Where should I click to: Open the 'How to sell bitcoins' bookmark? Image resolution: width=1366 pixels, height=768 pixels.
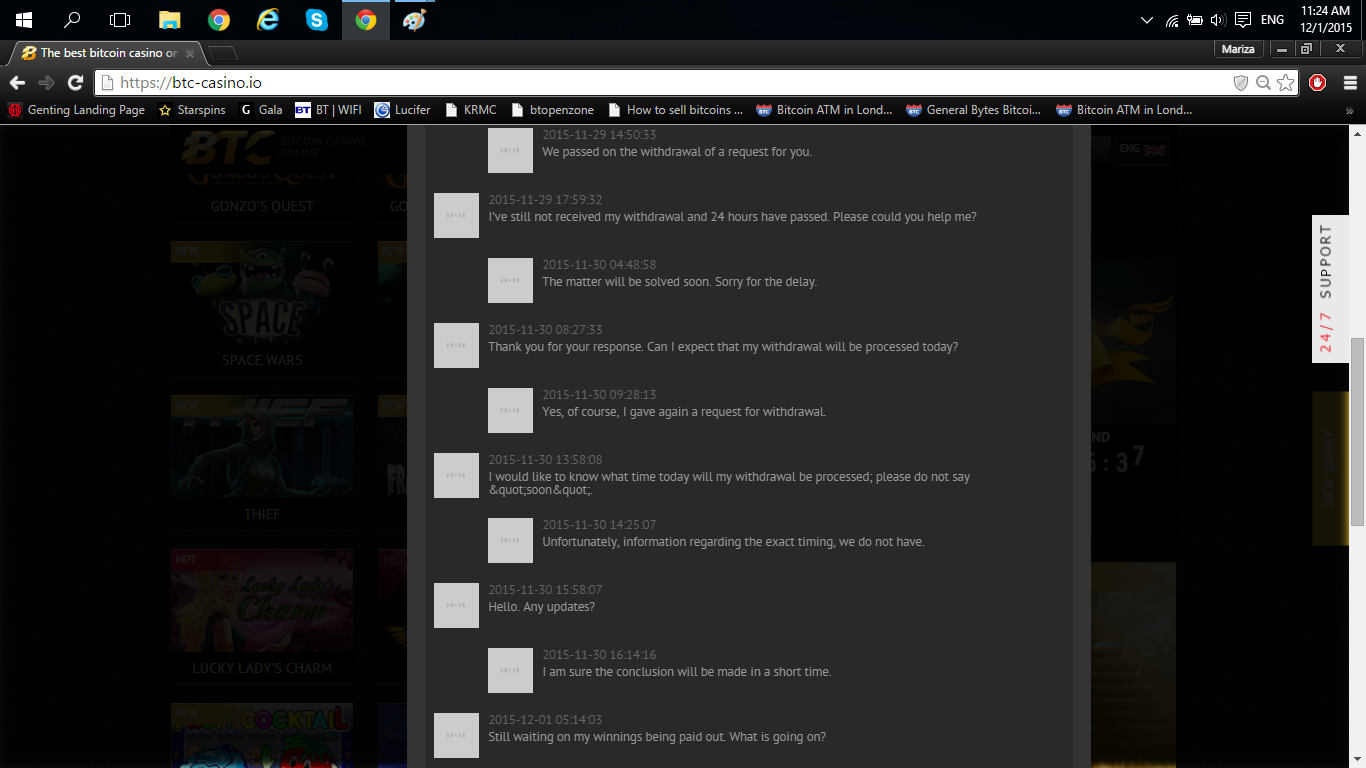click(675, 110)
